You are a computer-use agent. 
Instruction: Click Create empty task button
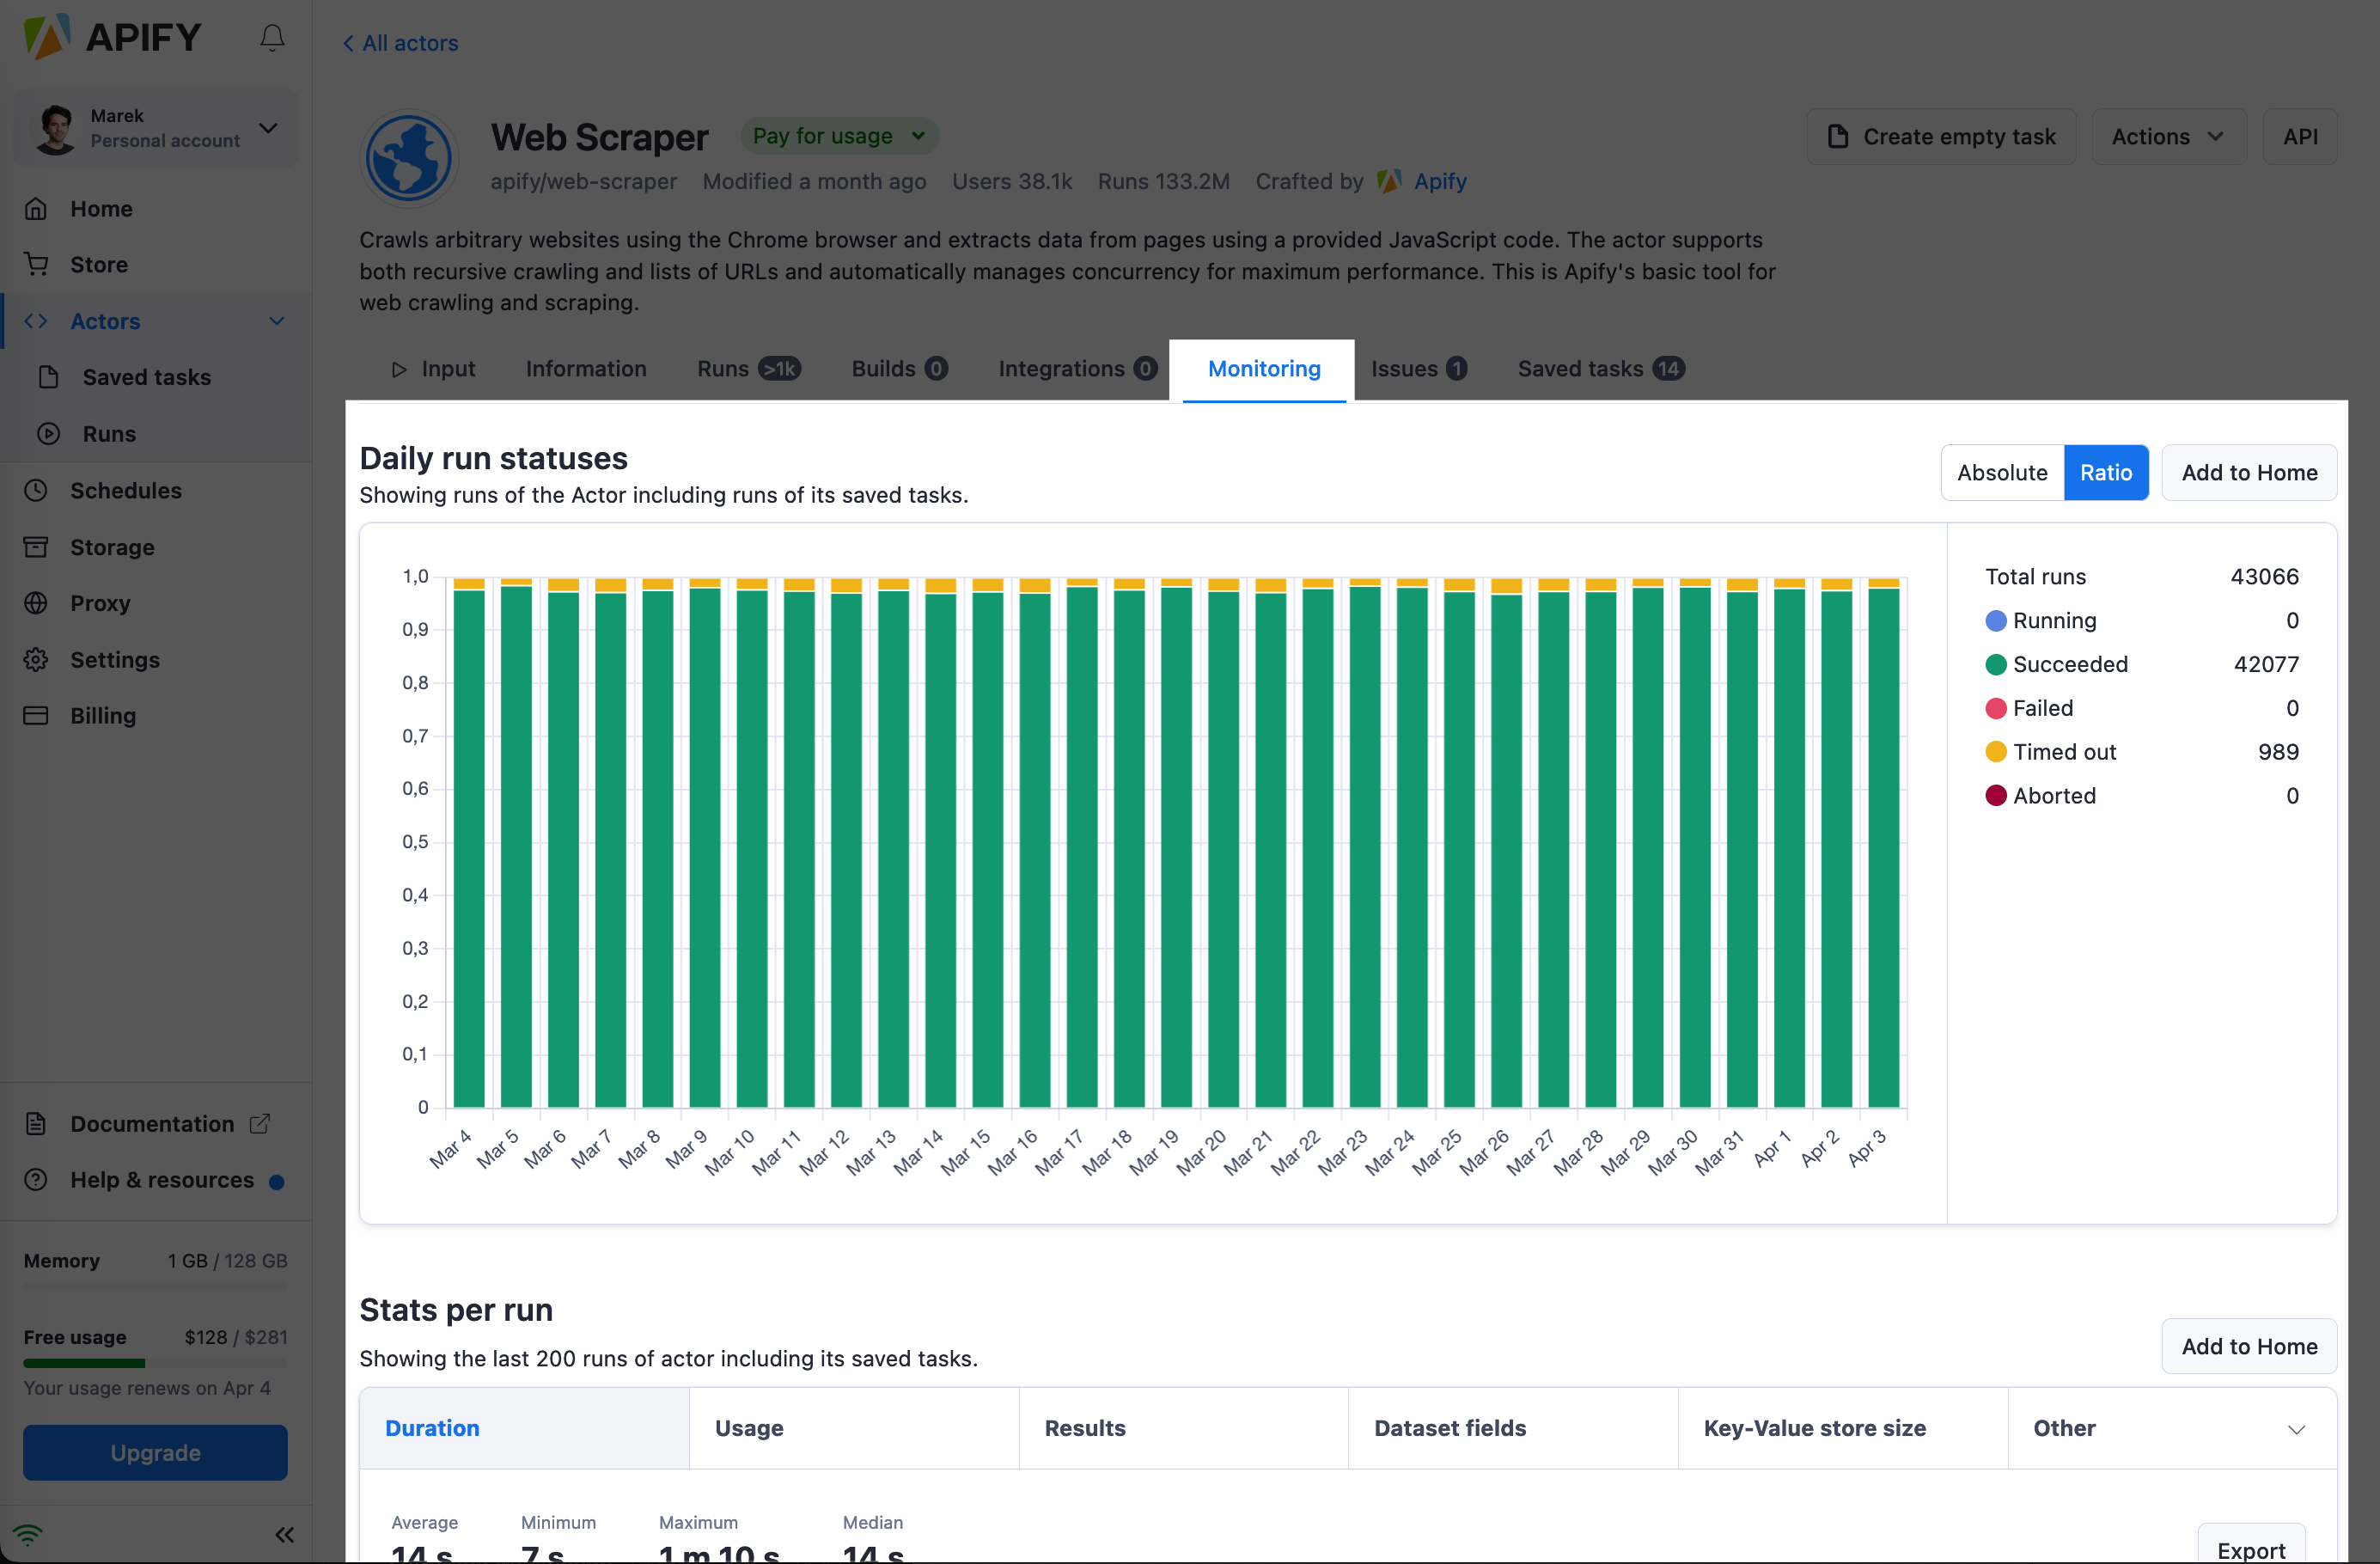click(1940, 136)
